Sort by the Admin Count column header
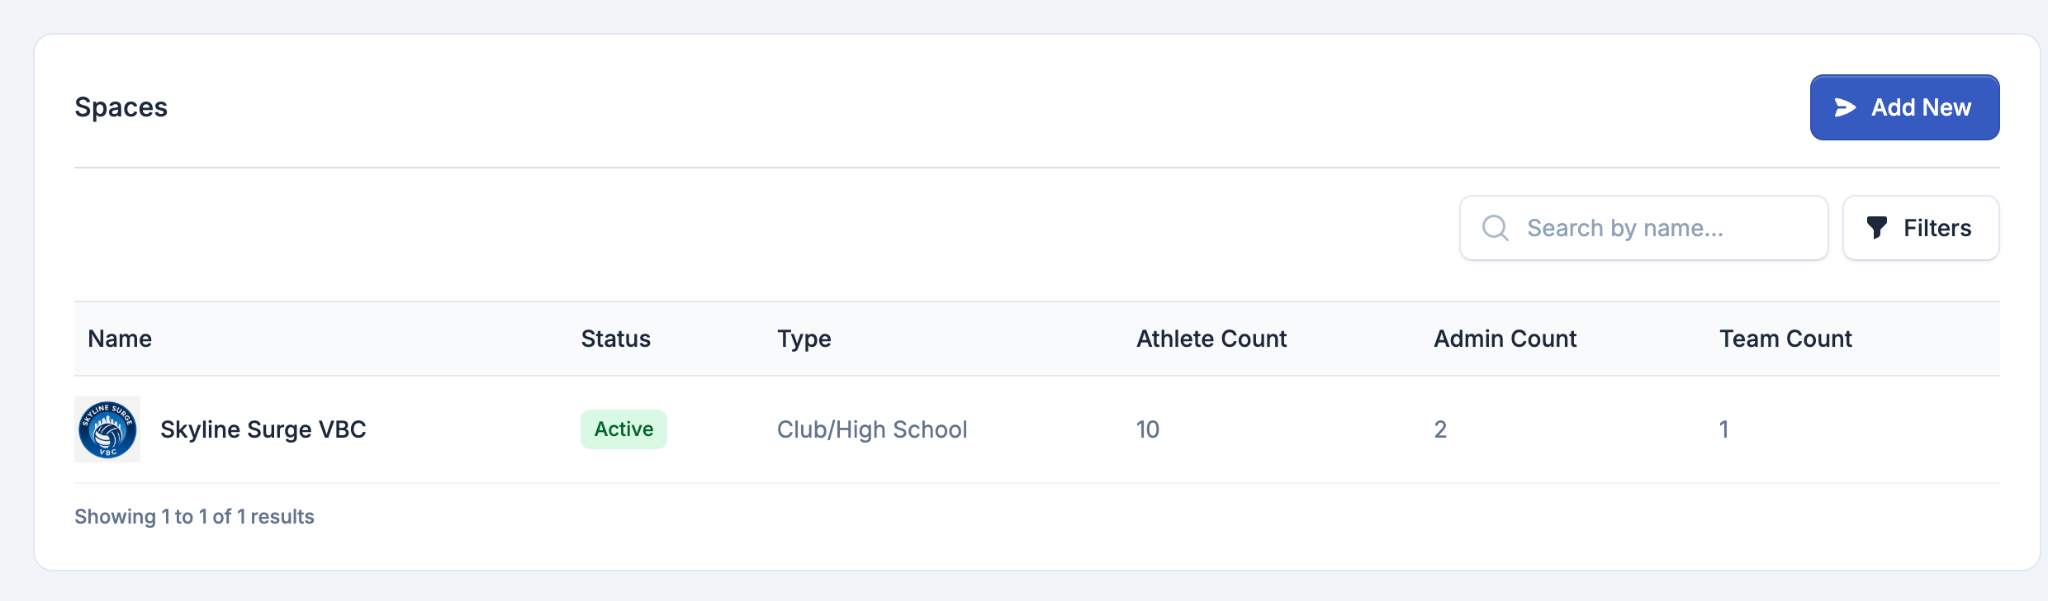Screen dimensions: 2048x601 [1505, 339]
